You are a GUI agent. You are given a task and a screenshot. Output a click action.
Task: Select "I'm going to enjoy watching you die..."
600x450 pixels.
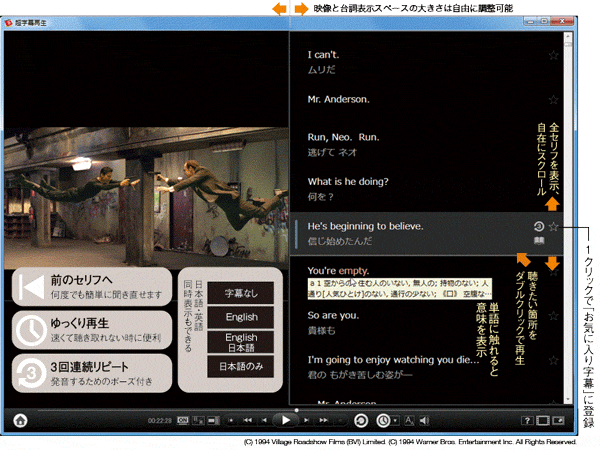[x=393, y=360]
